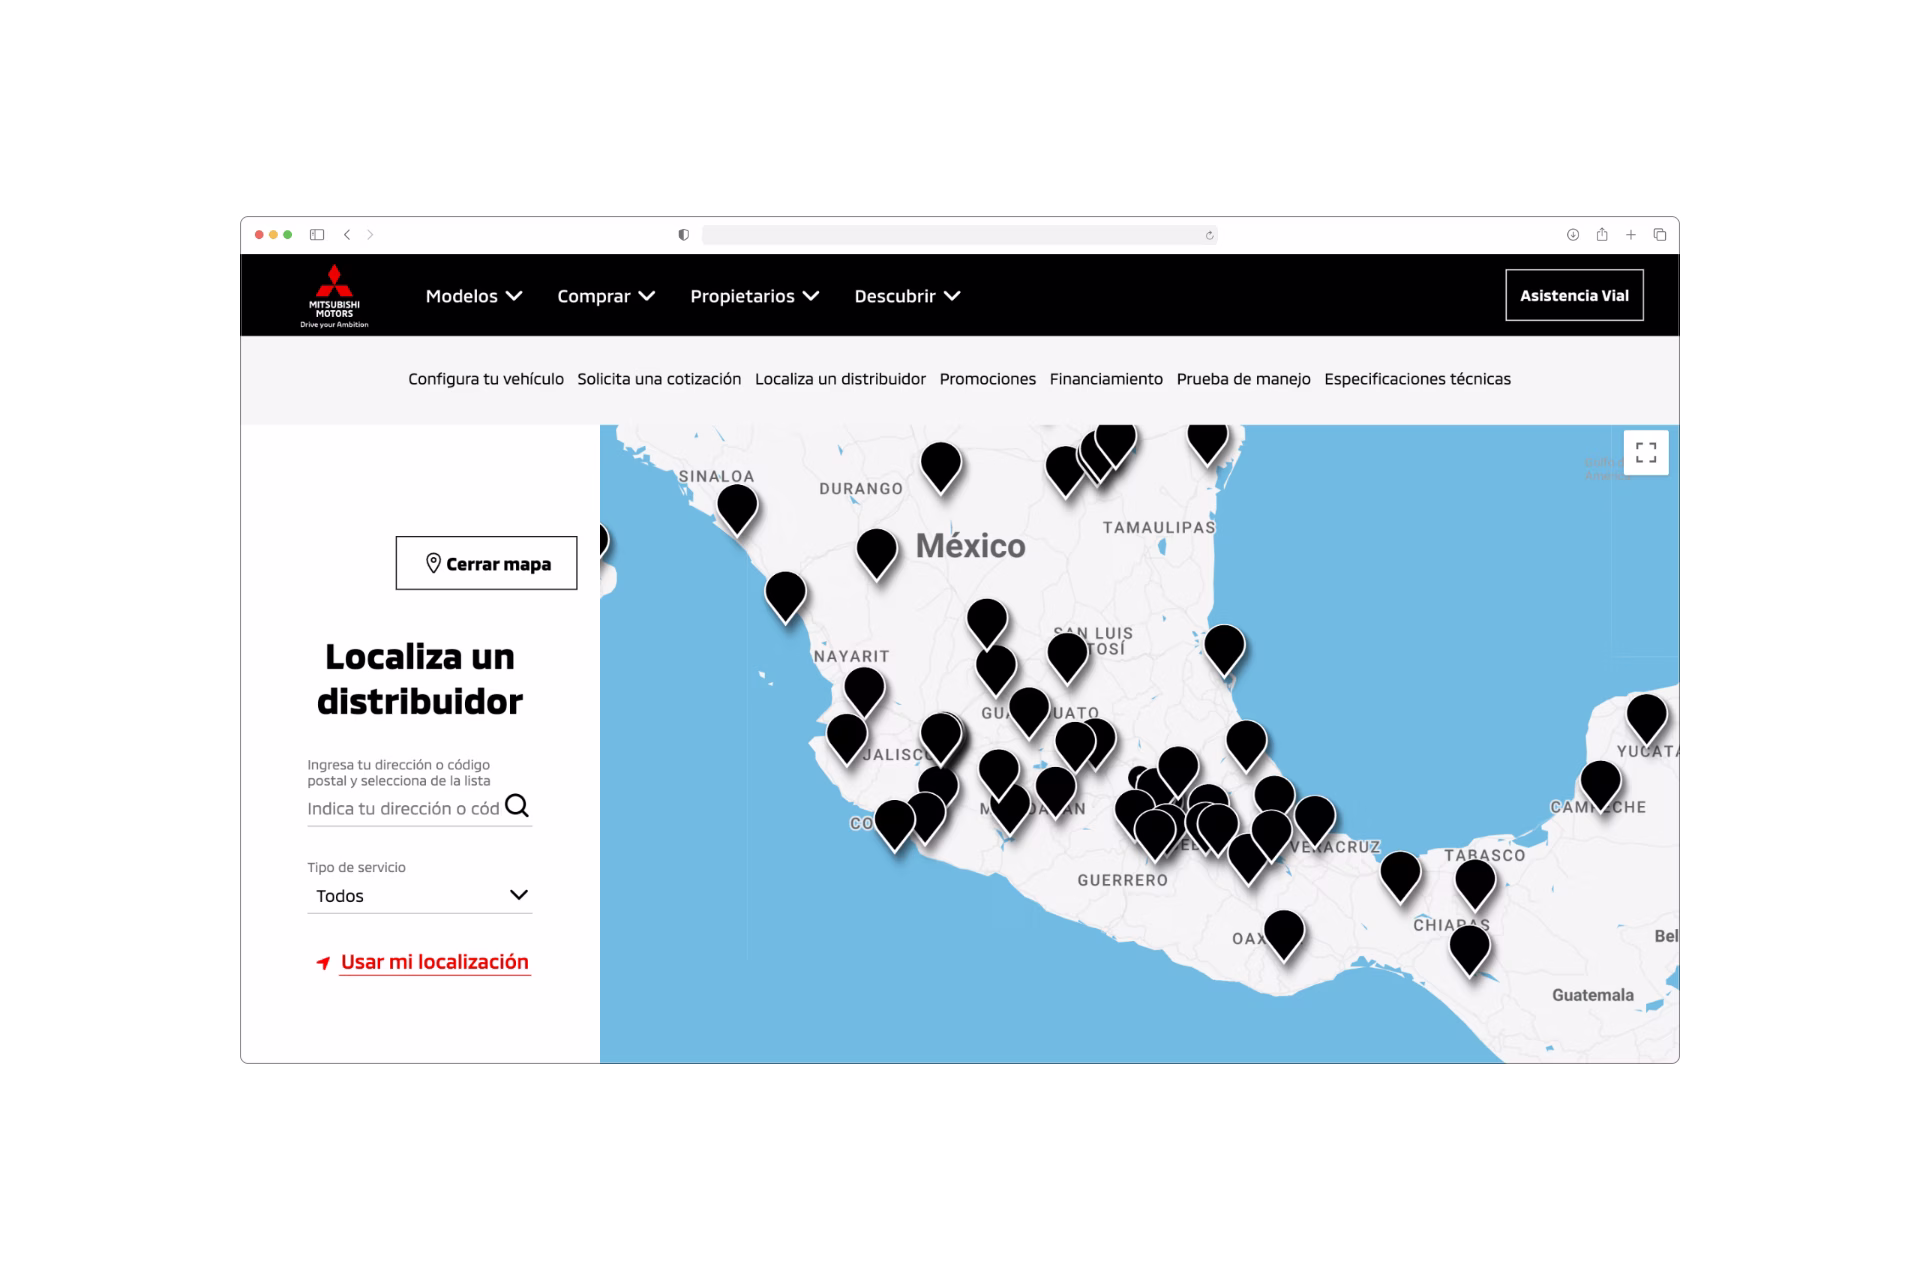Go to Promociones submenu item
This screenshot has width=1920, height=1280.
tap(987, 379)
